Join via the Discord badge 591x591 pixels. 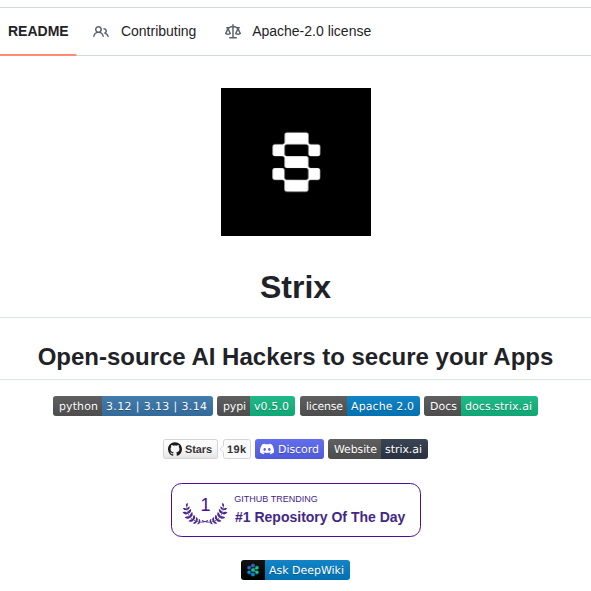click(289, 449)
